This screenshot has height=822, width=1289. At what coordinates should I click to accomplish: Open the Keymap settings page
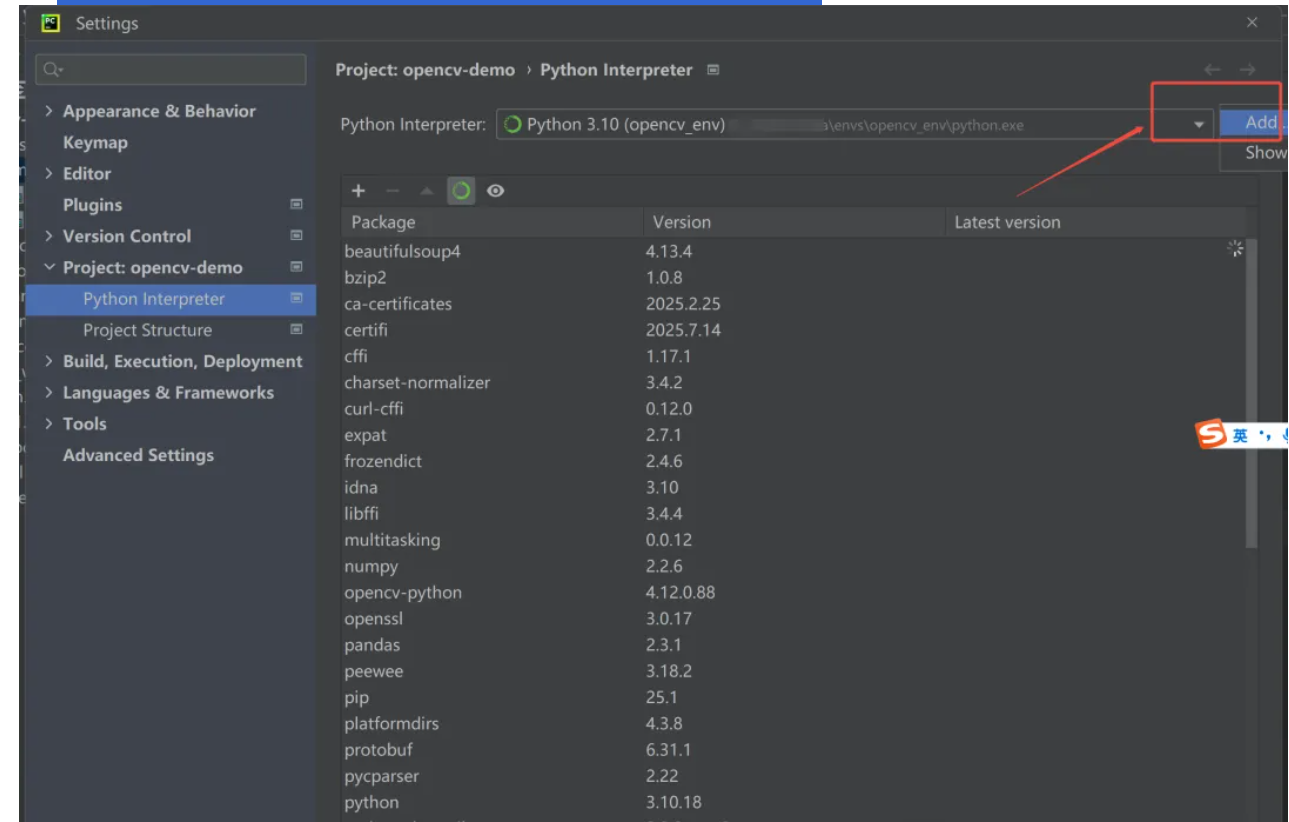(95, 142)
